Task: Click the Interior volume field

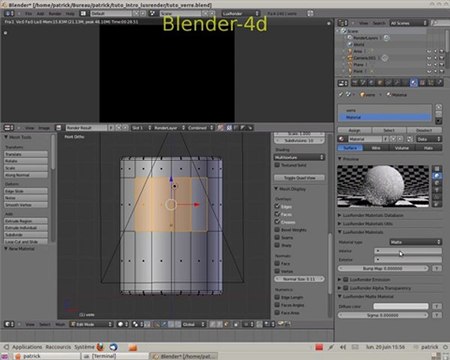Action: [408, 251]
